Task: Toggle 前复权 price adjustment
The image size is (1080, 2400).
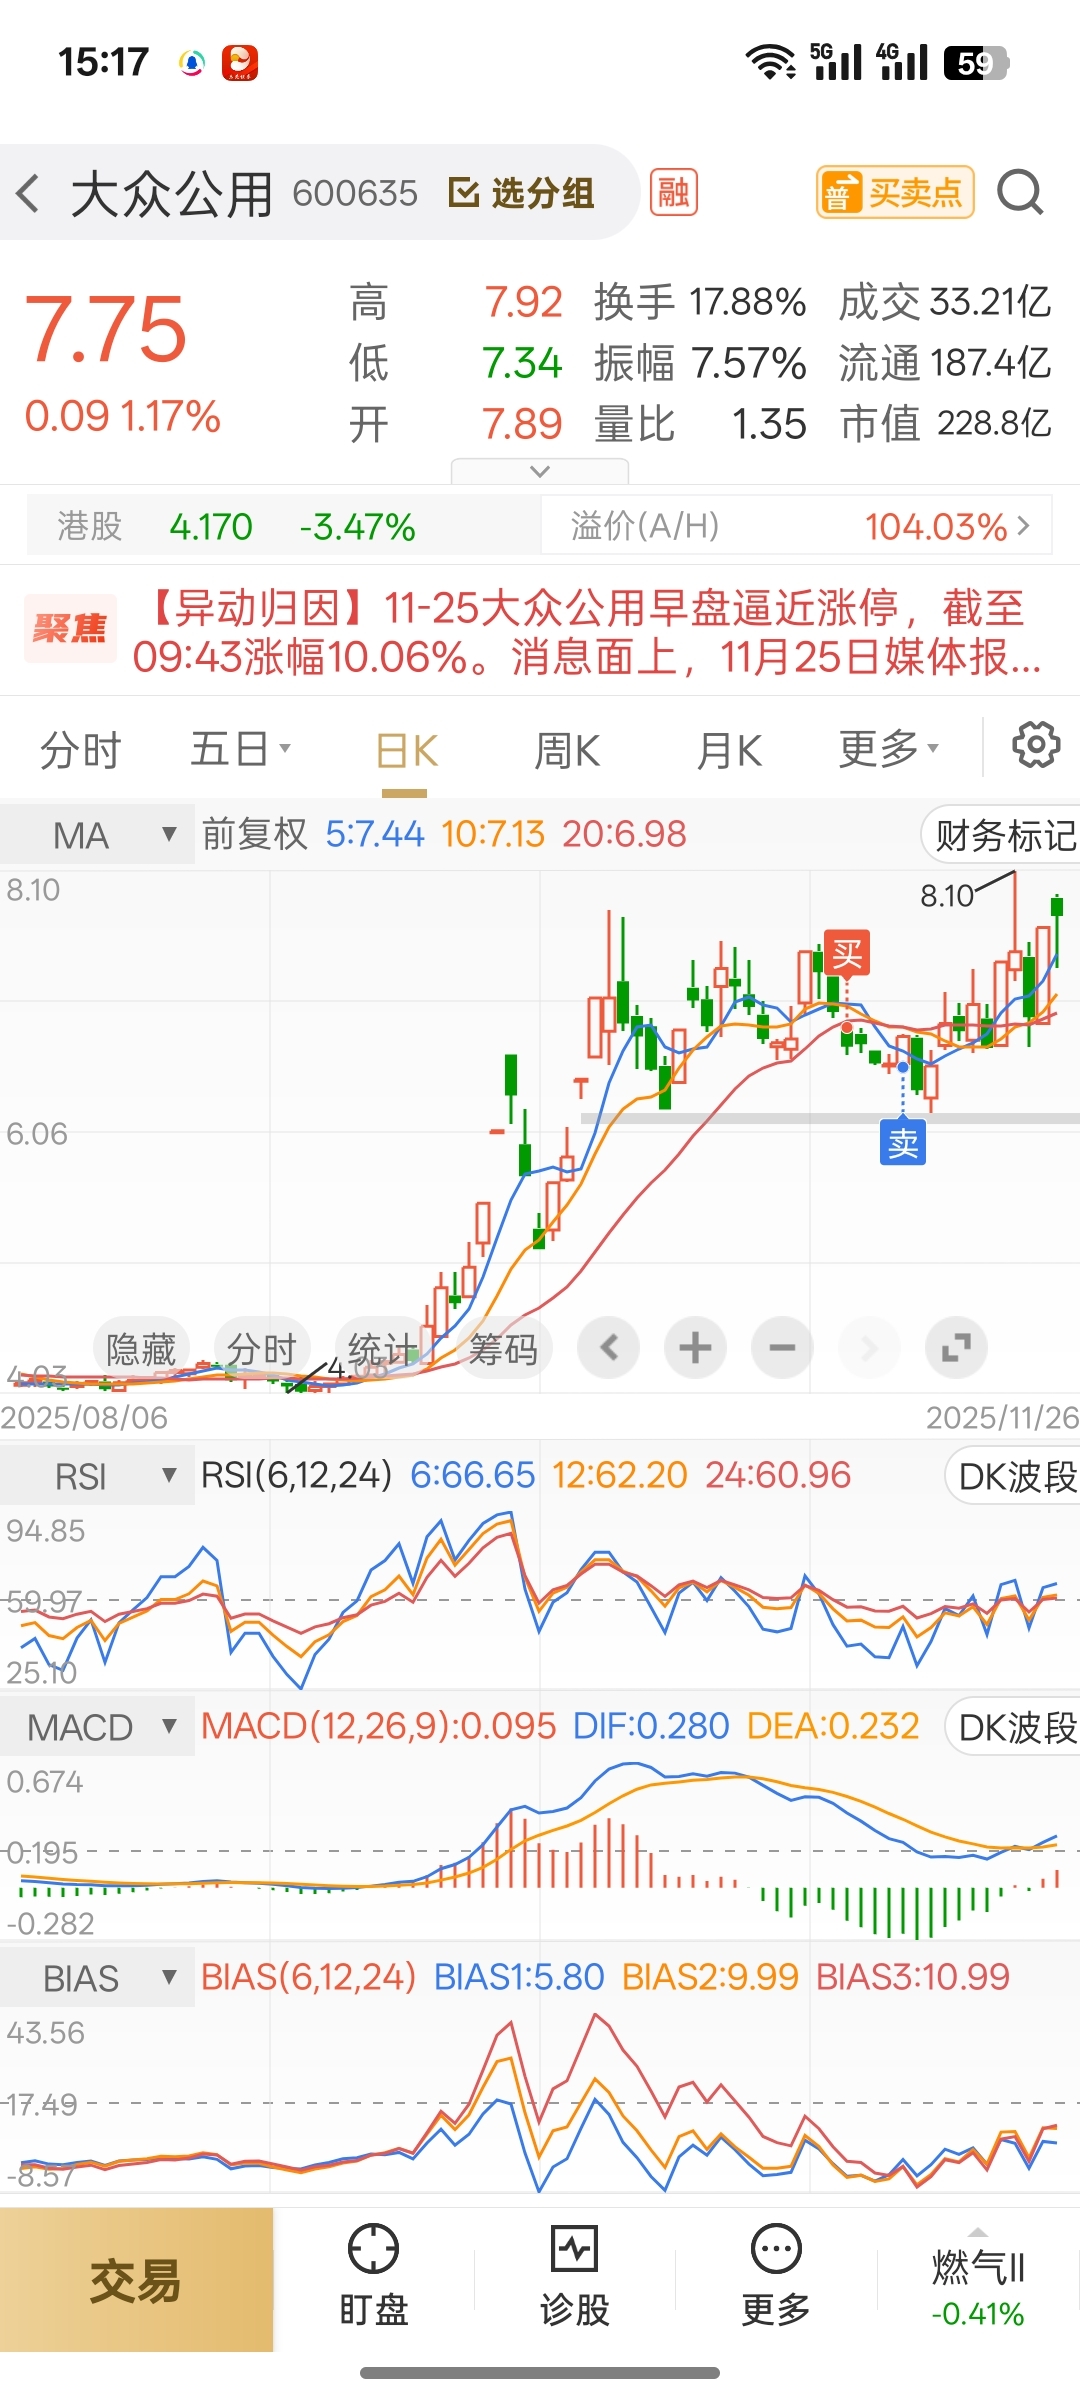Action: click(255, 834)
